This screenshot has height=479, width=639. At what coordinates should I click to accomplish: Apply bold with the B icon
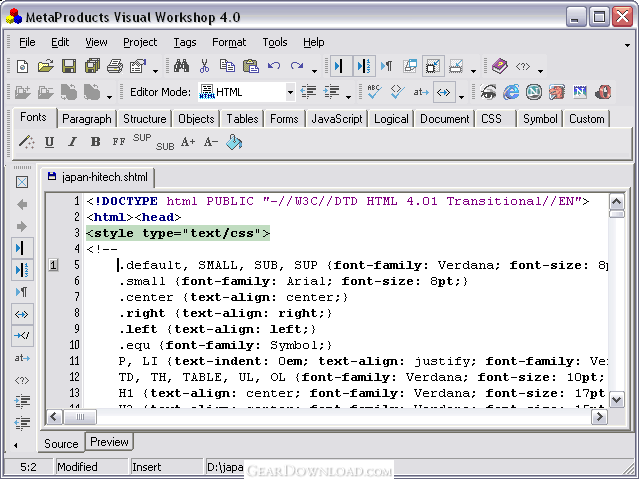point(95,142)
